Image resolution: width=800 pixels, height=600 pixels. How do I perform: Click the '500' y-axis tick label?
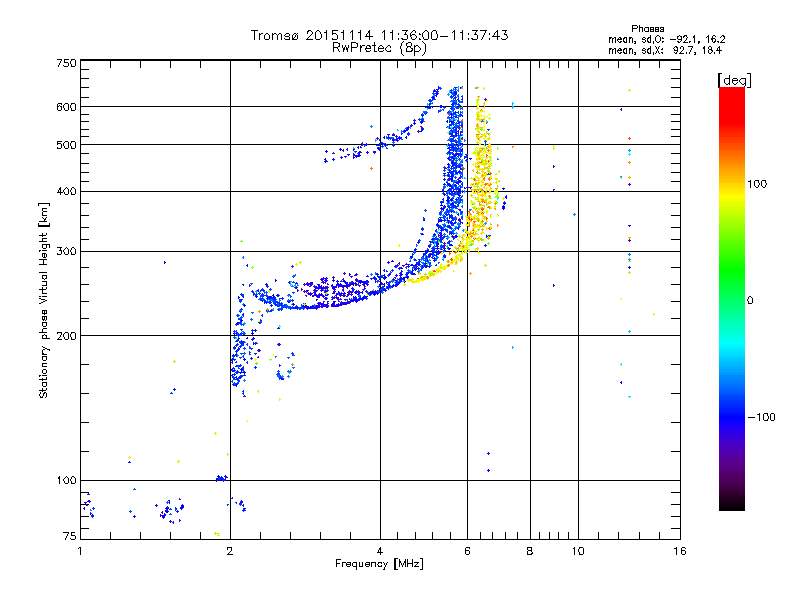coord(66,145)
